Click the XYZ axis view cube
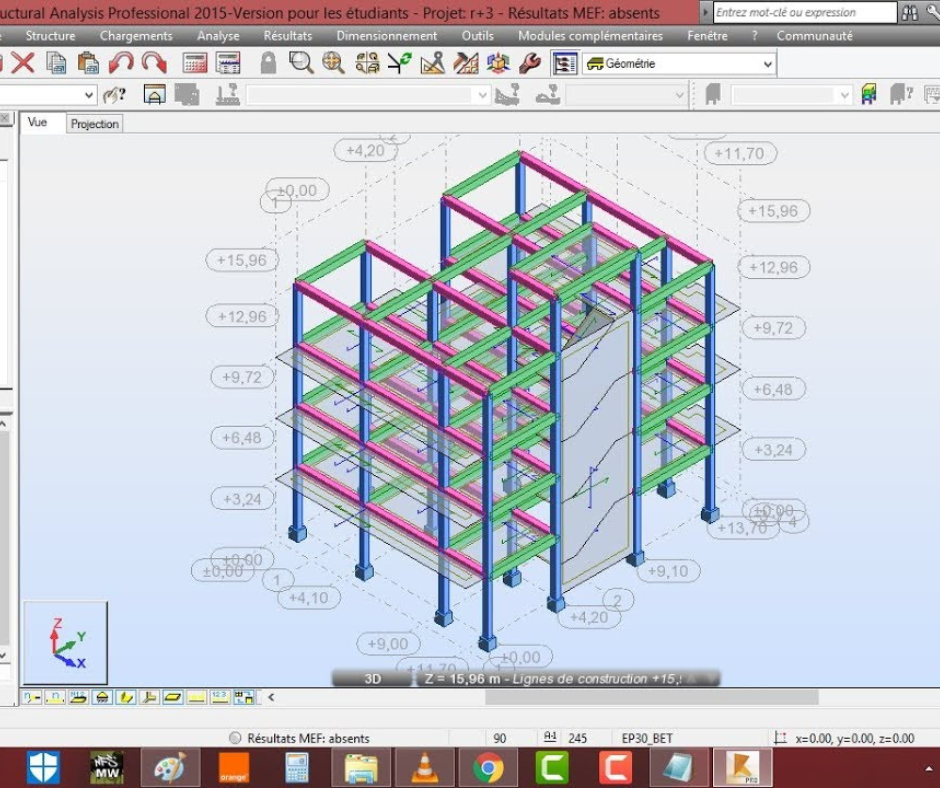The height and width of the screenshot is (788, 940). (x=65, y=641)
